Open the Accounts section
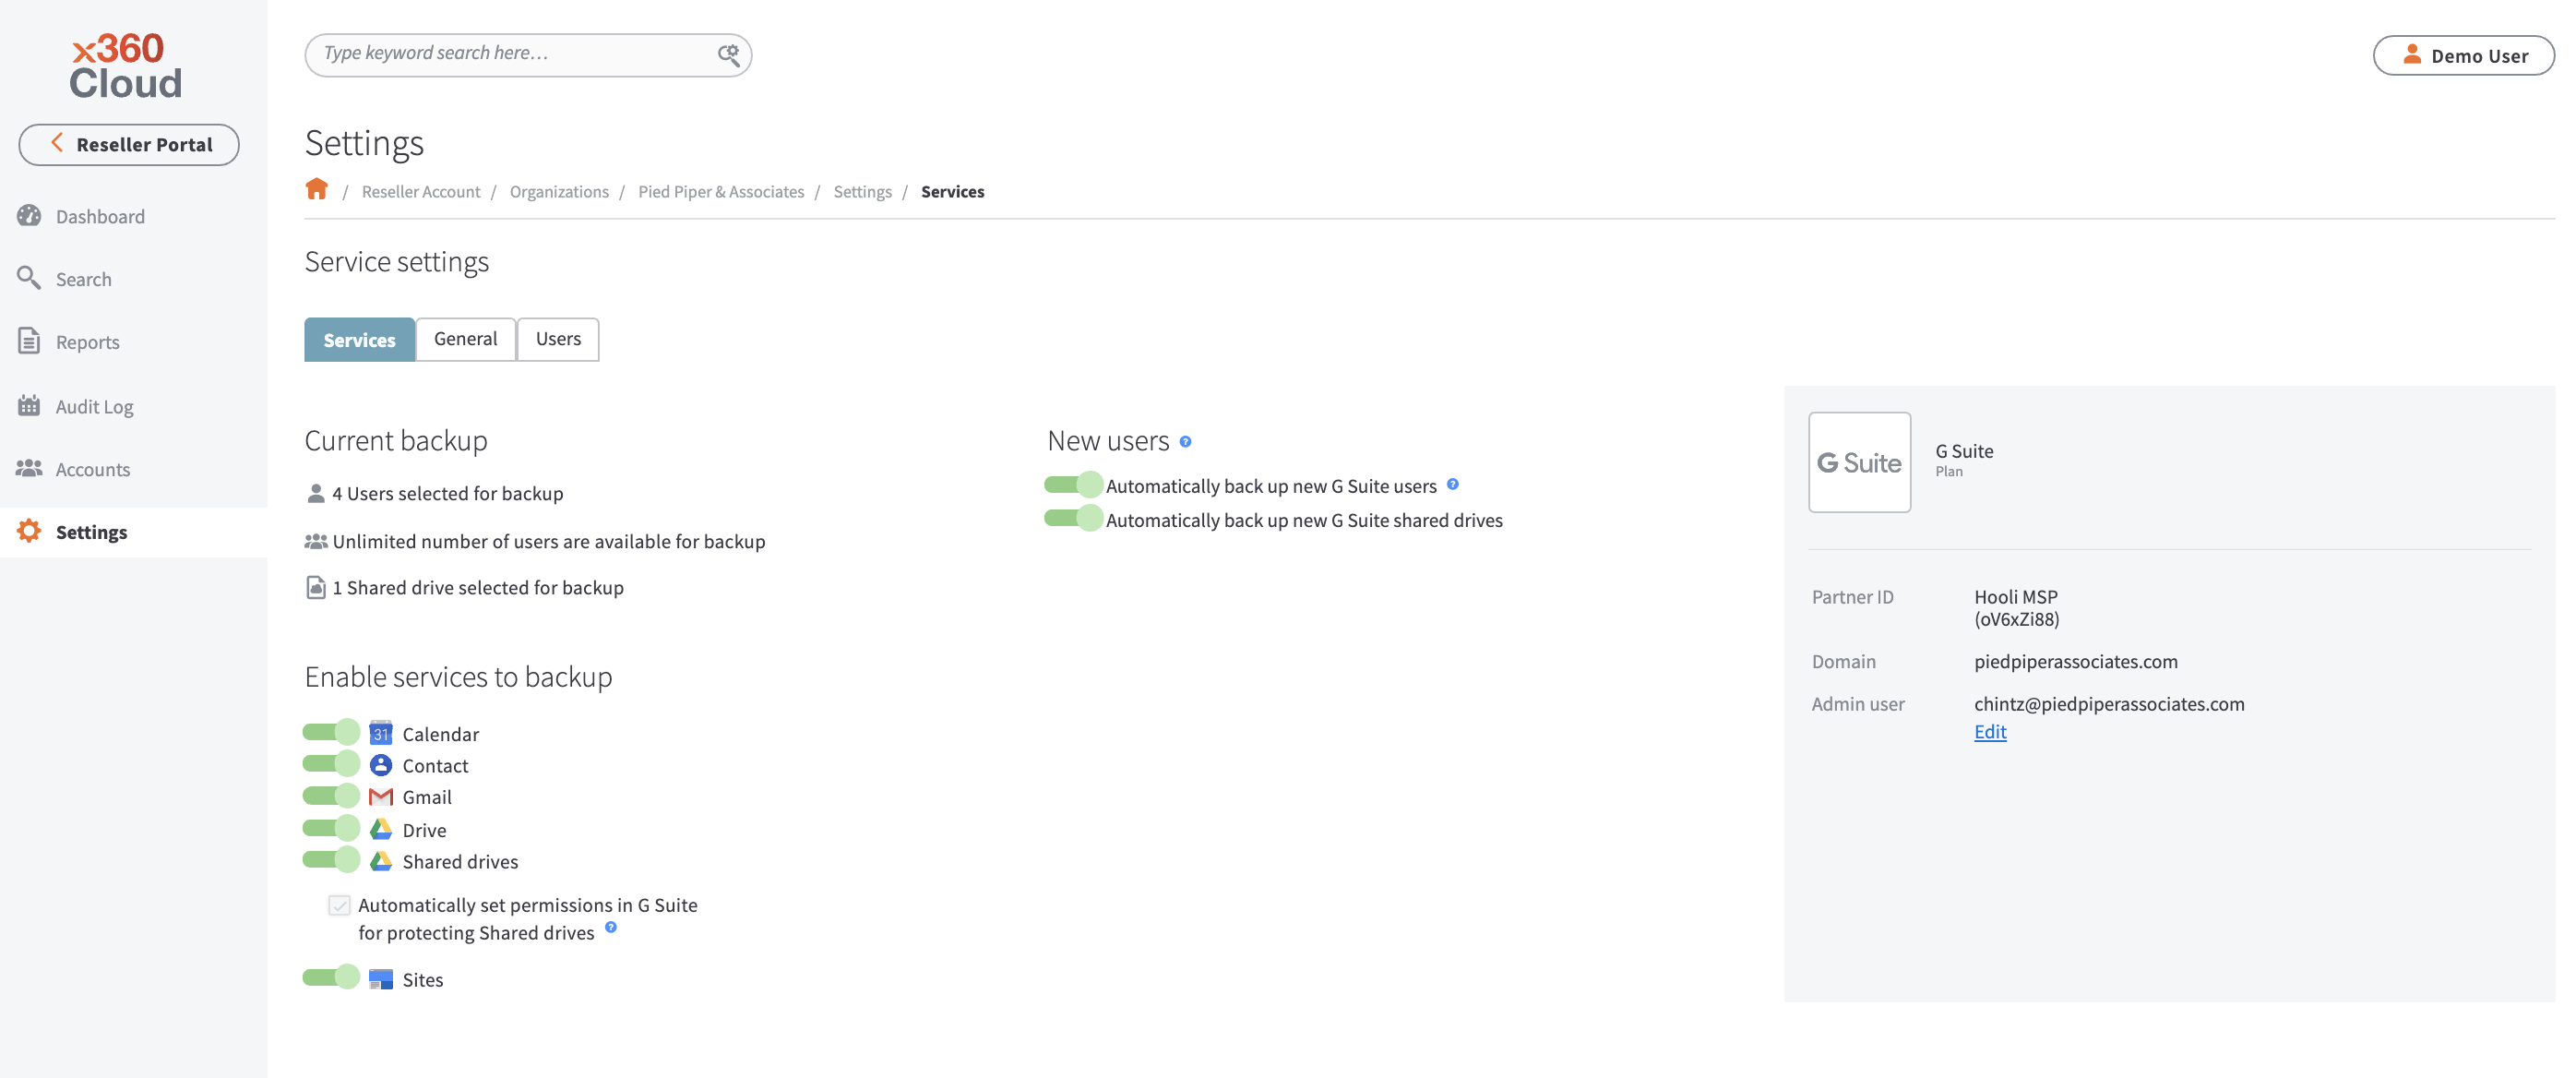This screenshot has width=2576, height=1078. tap(92, 468)
